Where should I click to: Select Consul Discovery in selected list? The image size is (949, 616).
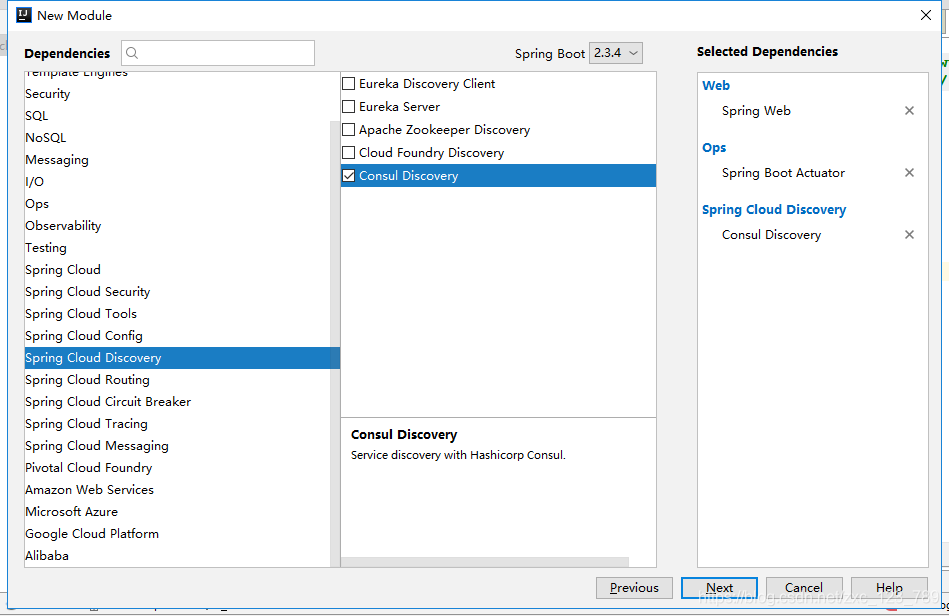[771, 235]
